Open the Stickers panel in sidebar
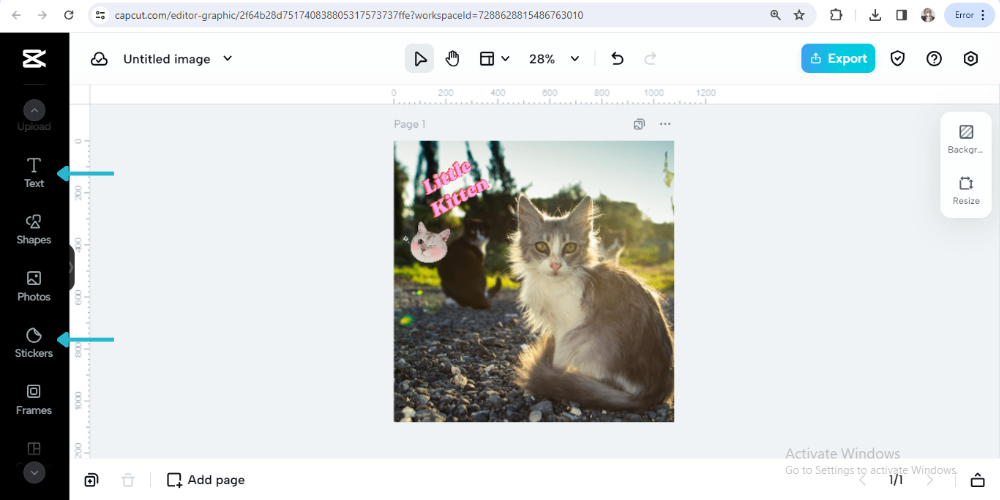 point(34,343)
